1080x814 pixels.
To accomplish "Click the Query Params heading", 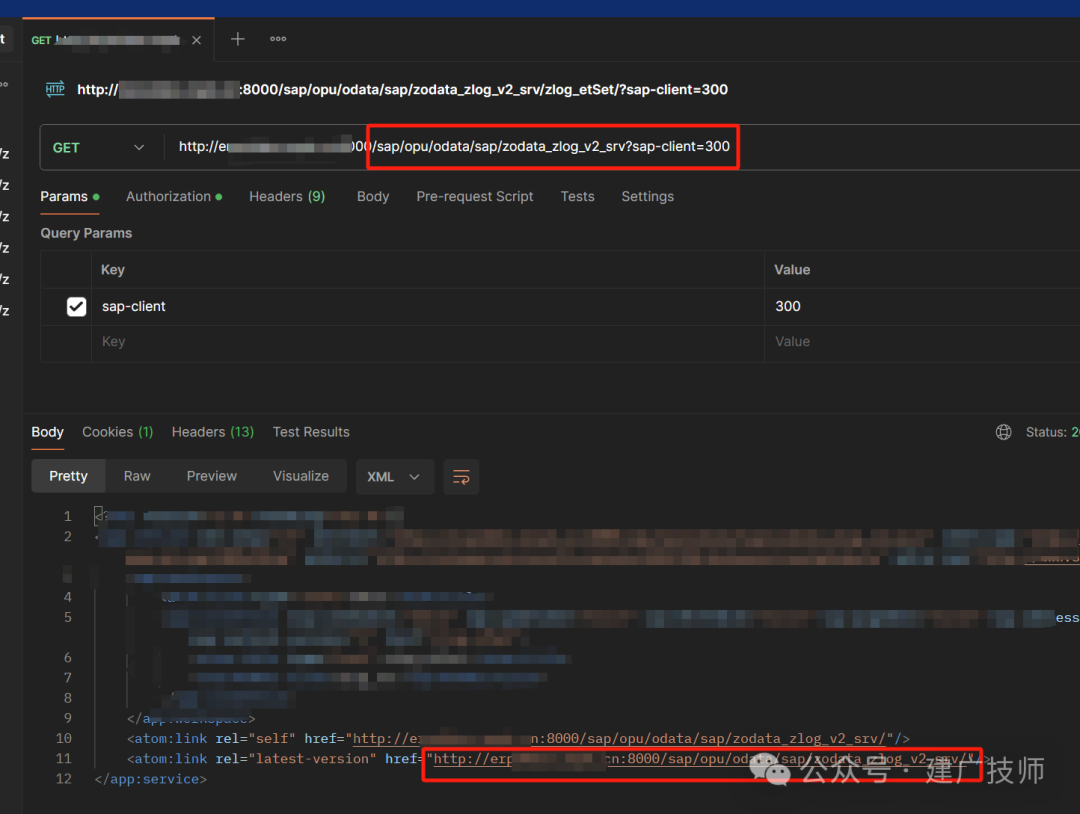I will click(86, 233).
